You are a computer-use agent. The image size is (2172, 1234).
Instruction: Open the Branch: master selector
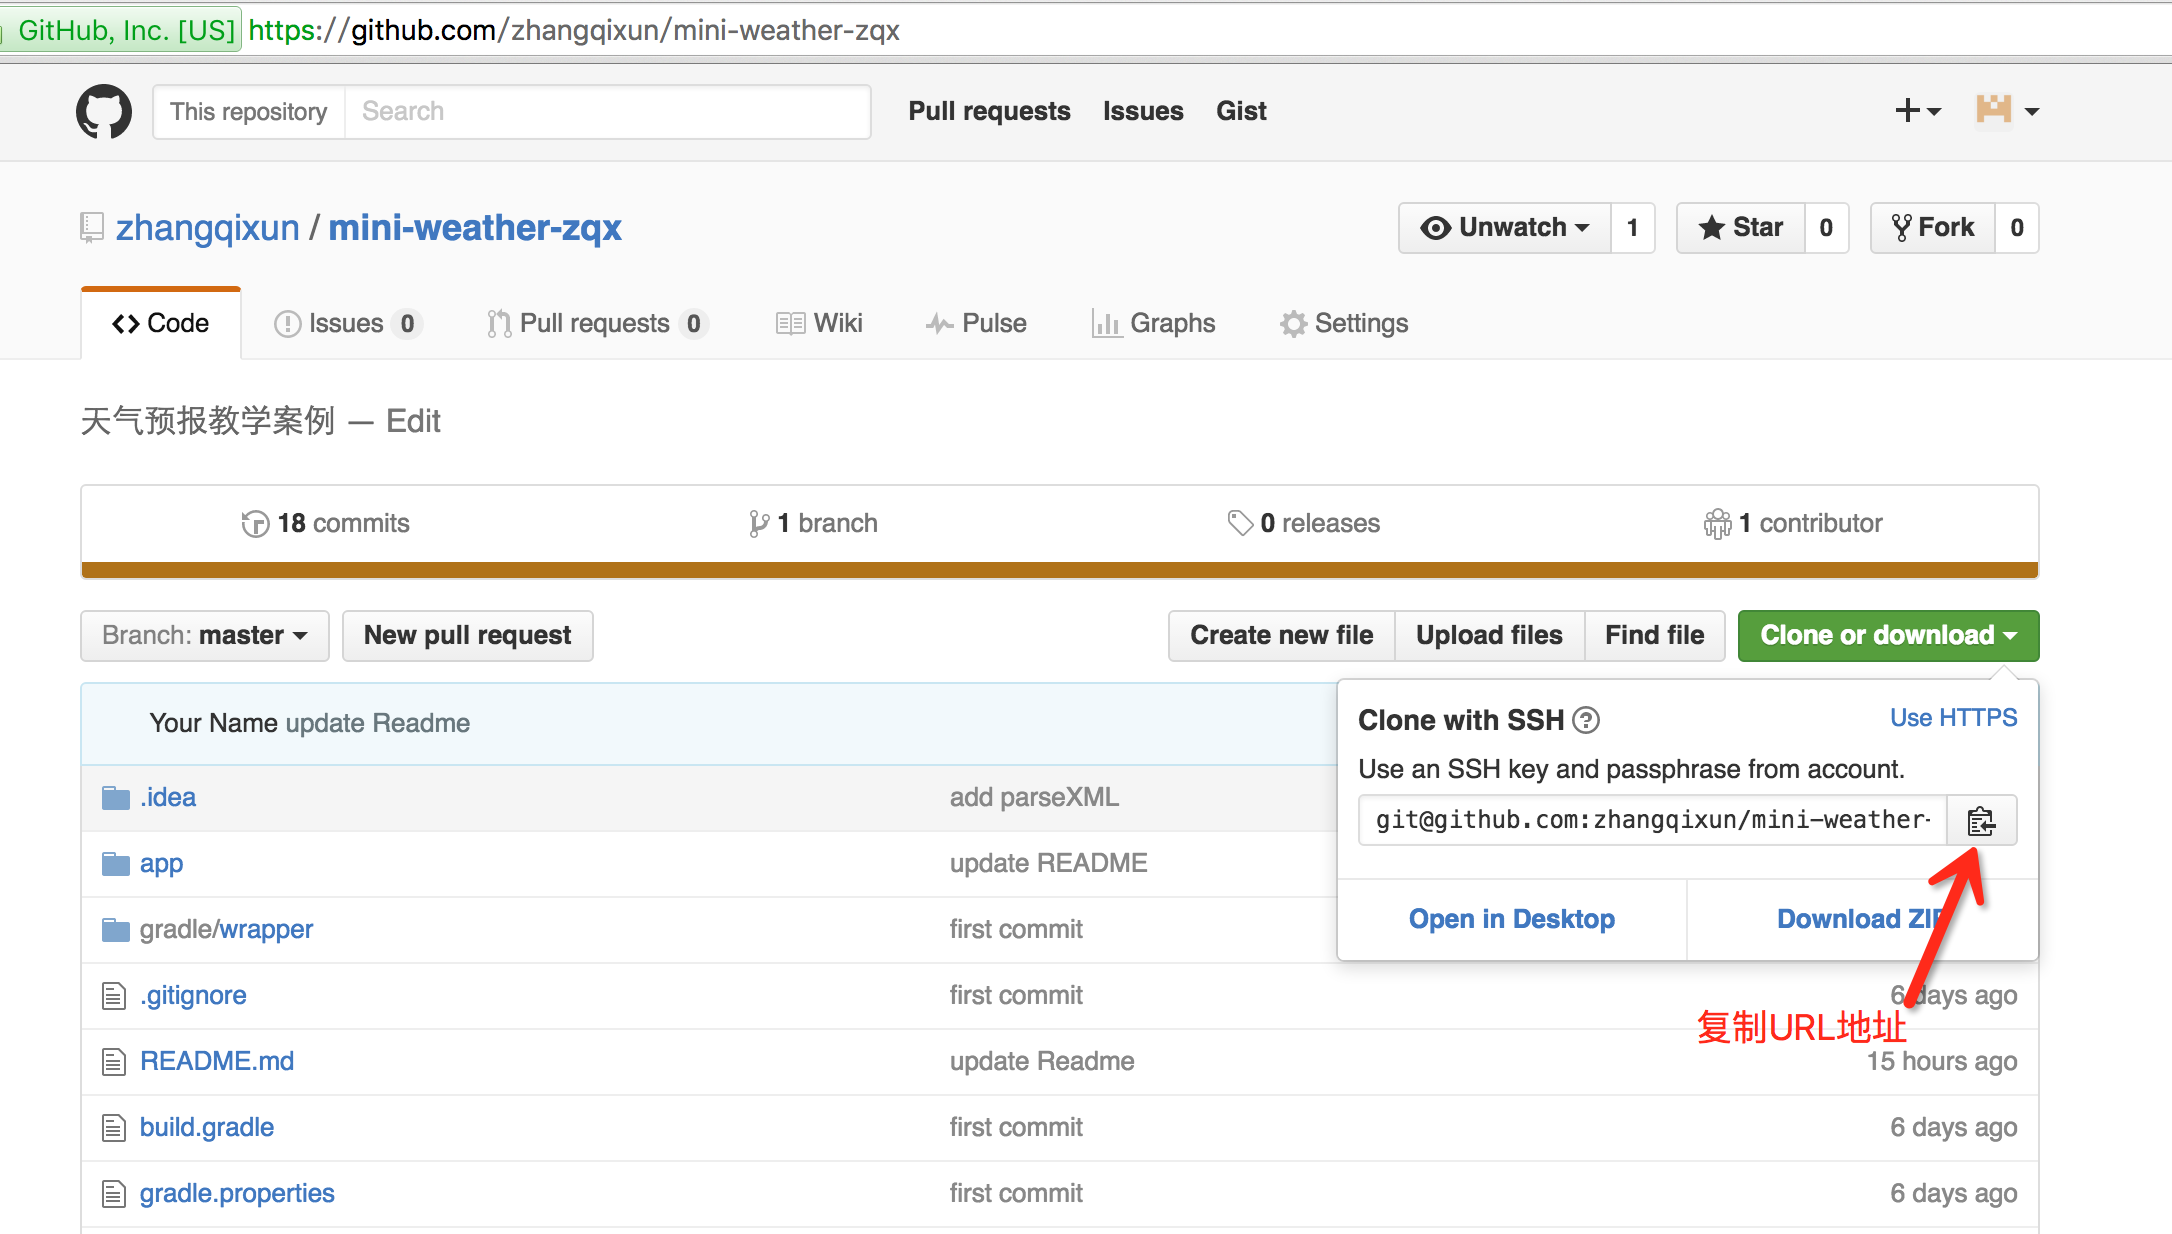(205, 636)
